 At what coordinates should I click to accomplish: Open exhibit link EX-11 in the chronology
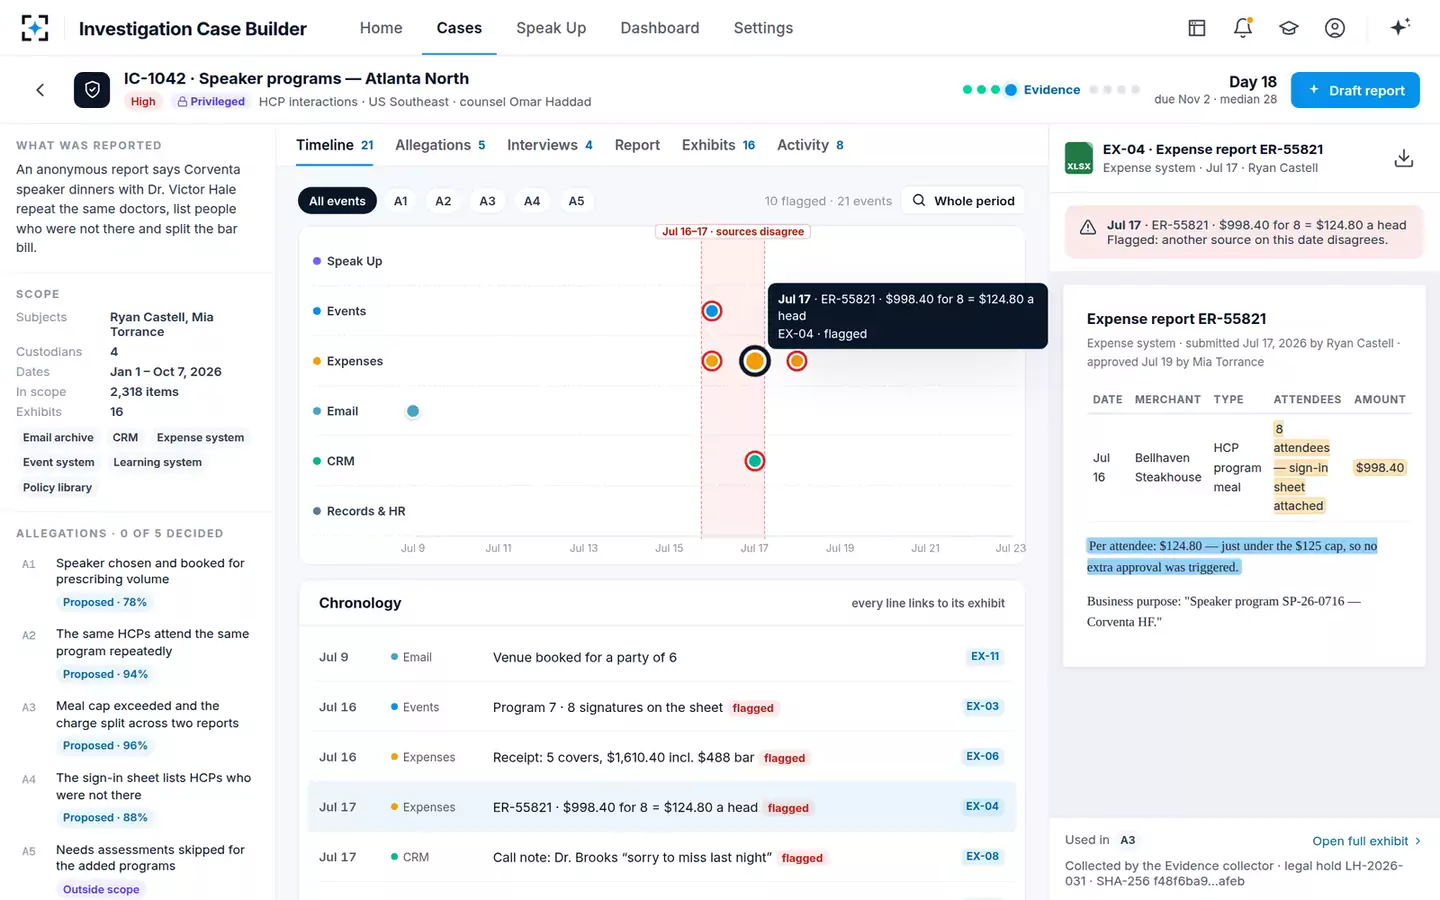click(985, 657)
